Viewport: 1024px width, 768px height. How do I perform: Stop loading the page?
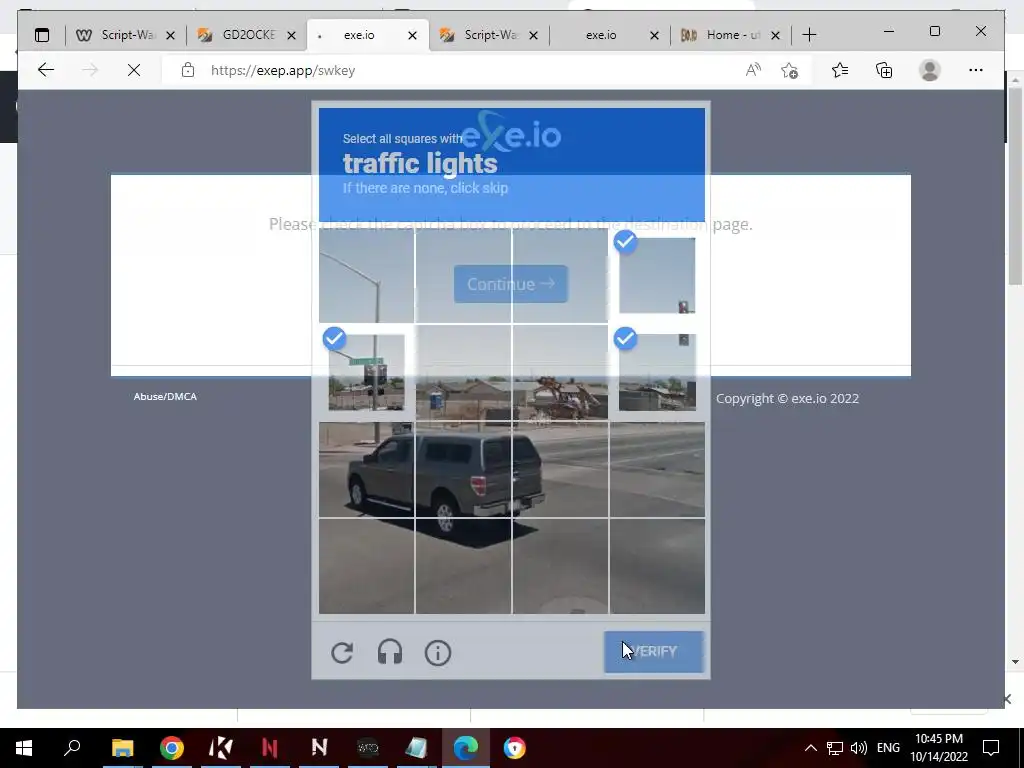pos(134,70)
